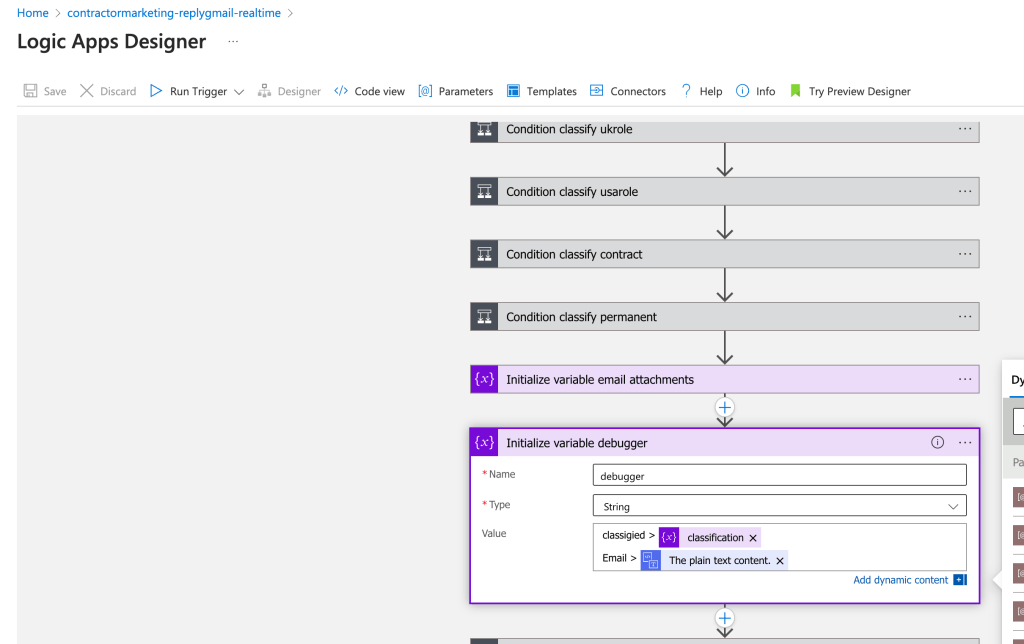The width and height of the screenshot is (1024, 644).
Task: Click the Name field containing debugger
Action: click(x=779, y=475)
